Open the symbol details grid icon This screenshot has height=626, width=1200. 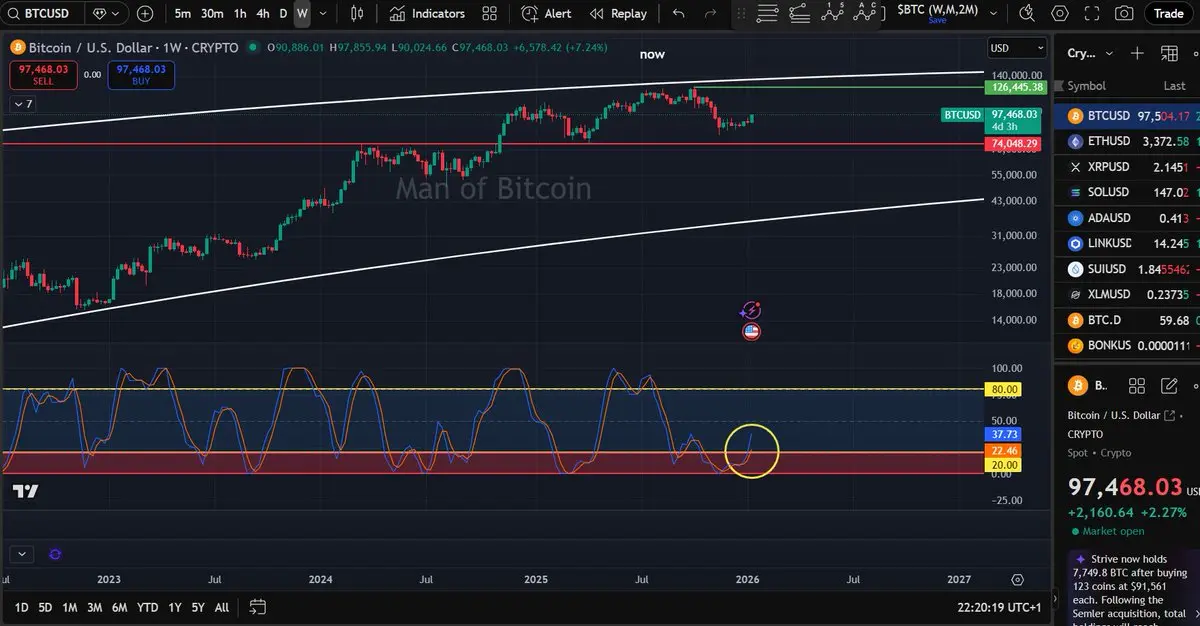coord(1135,386)
